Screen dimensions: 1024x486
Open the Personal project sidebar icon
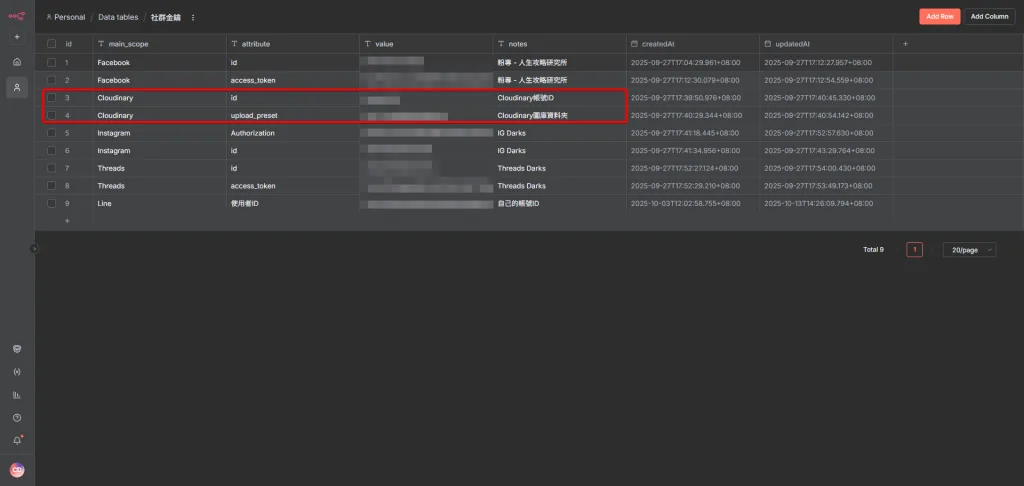pos(17,87)
